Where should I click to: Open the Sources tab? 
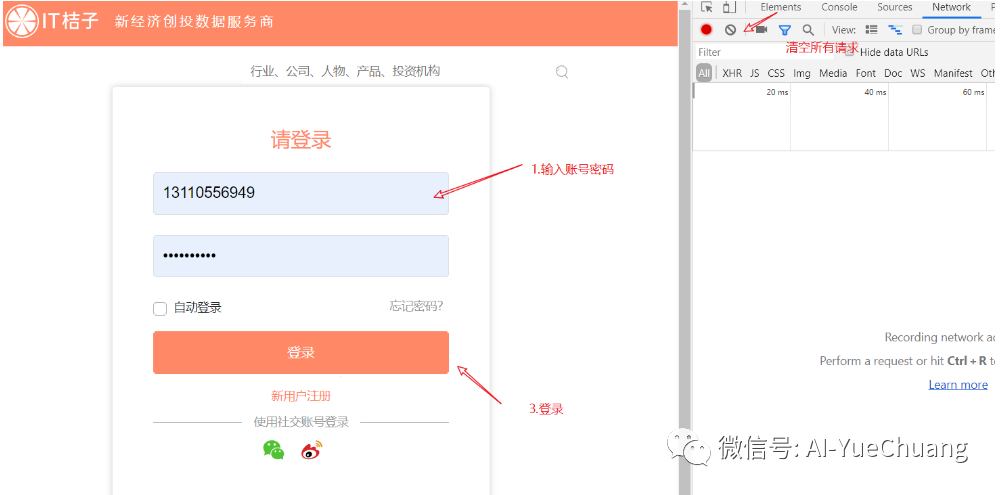[895, 7]
